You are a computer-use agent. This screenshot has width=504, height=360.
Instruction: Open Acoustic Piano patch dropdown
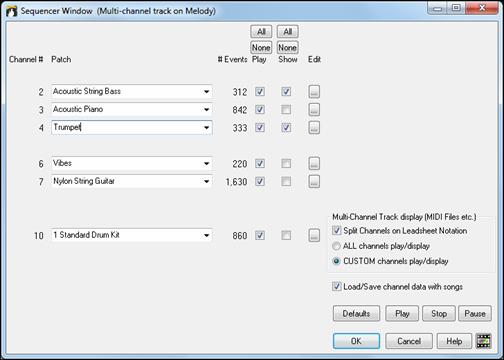pyautogui.click(x=207, y=110)
